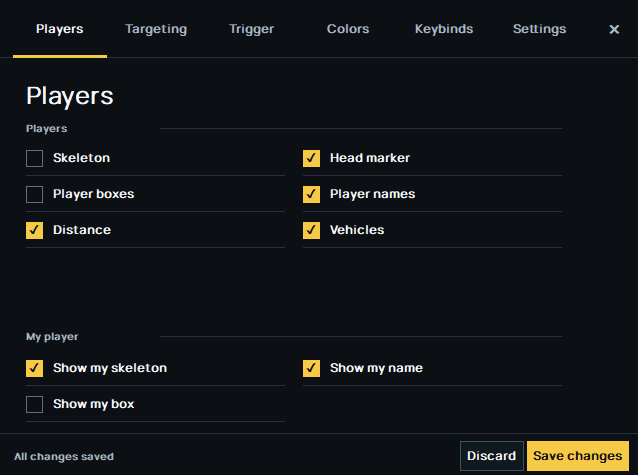Image resolution: width=638 pixels, height=475 pixels.
Task: Click the My player section label
Action: pos(52,337)
